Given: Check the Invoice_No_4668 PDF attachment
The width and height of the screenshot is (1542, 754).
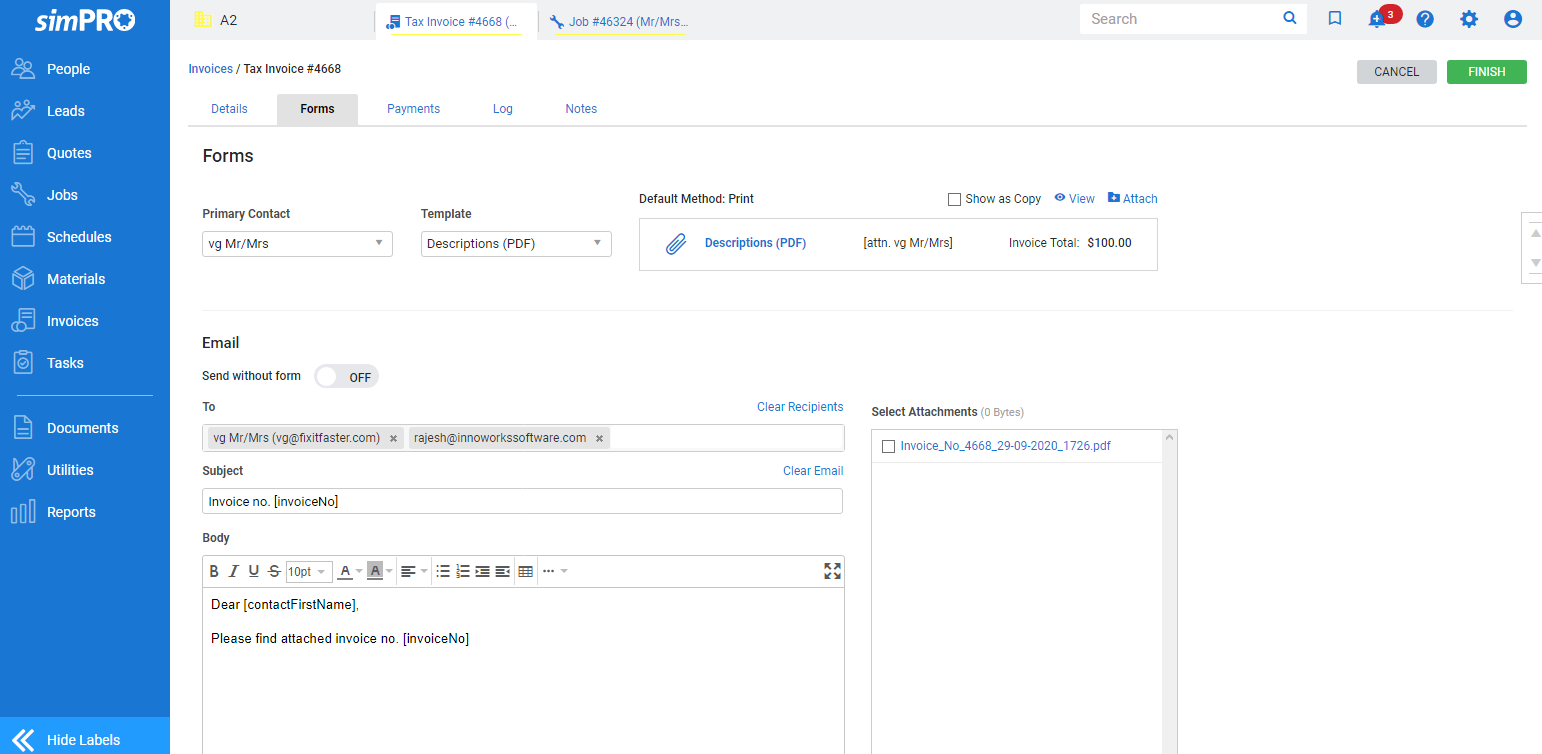Looking at the screenshot, I should pos(888,447).
